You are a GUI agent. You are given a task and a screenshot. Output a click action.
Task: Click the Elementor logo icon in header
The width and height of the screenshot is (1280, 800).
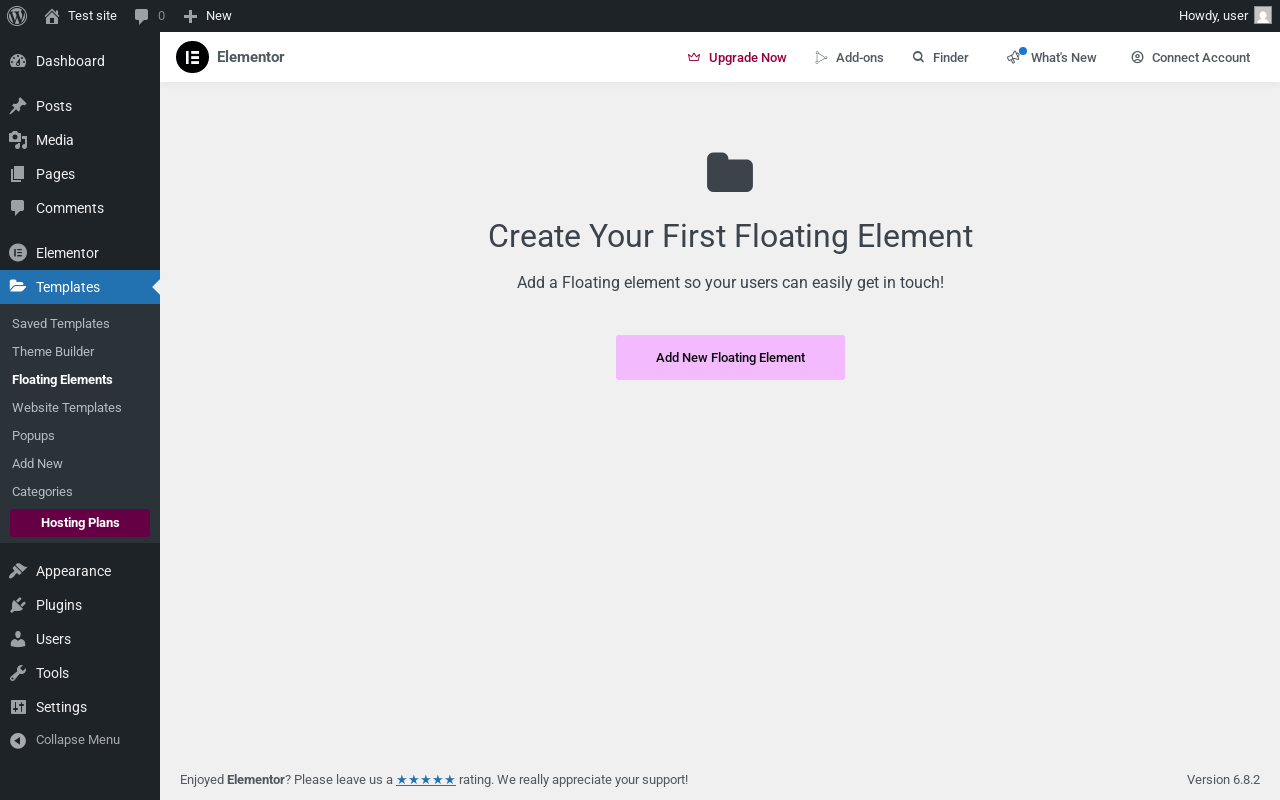(x=192, y=57)
